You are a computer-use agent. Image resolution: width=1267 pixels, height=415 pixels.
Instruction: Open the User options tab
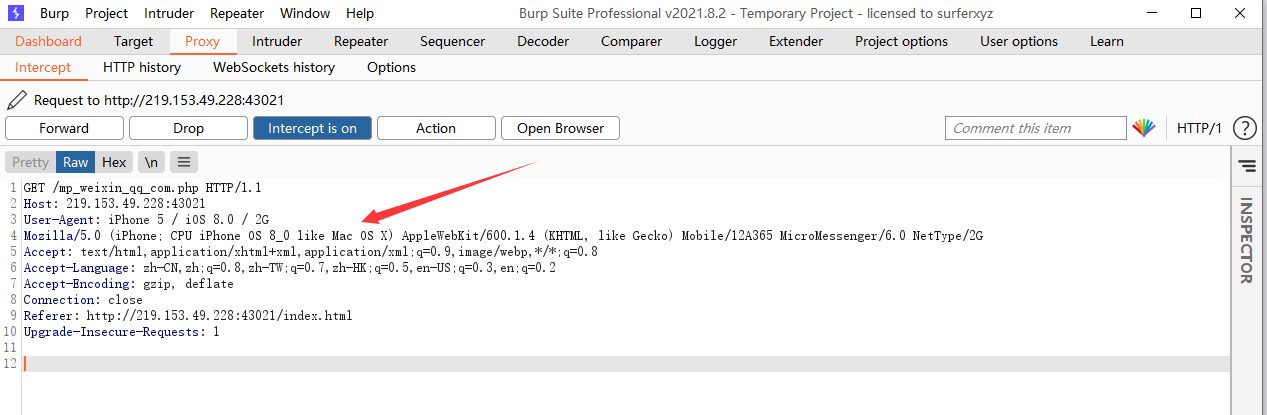pyautogui.click(x=1019, y=41)
